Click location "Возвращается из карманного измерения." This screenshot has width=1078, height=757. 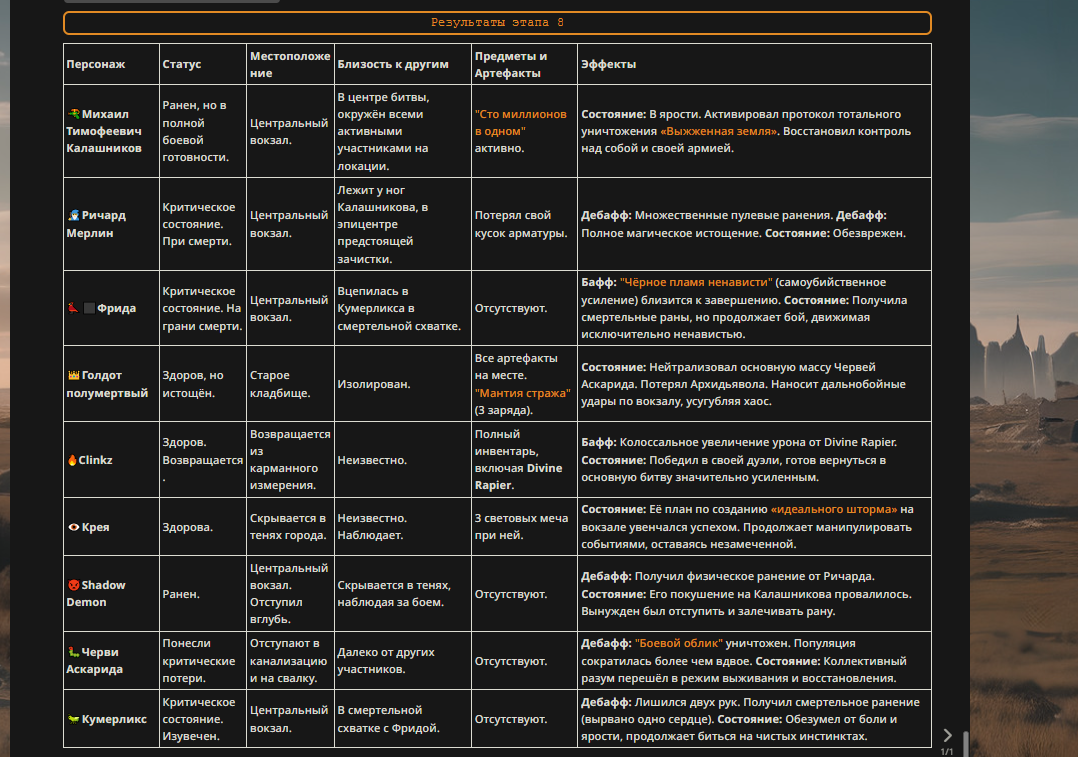pyautogui.click(x=290, y=459)
